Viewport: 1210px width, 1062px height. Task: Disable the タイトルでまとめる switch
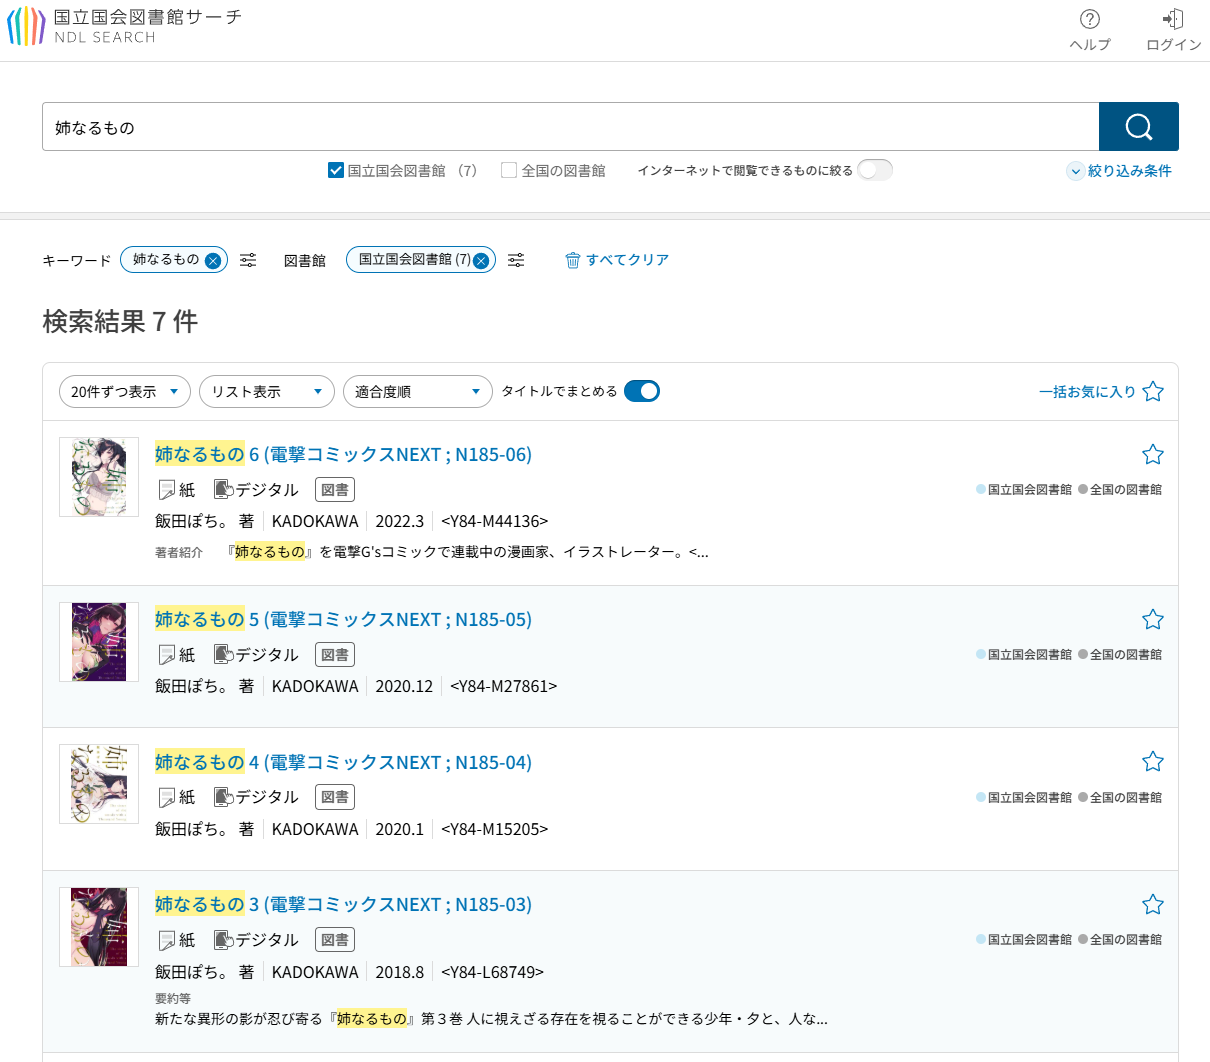pyautogui.click(x=642, y=391)
